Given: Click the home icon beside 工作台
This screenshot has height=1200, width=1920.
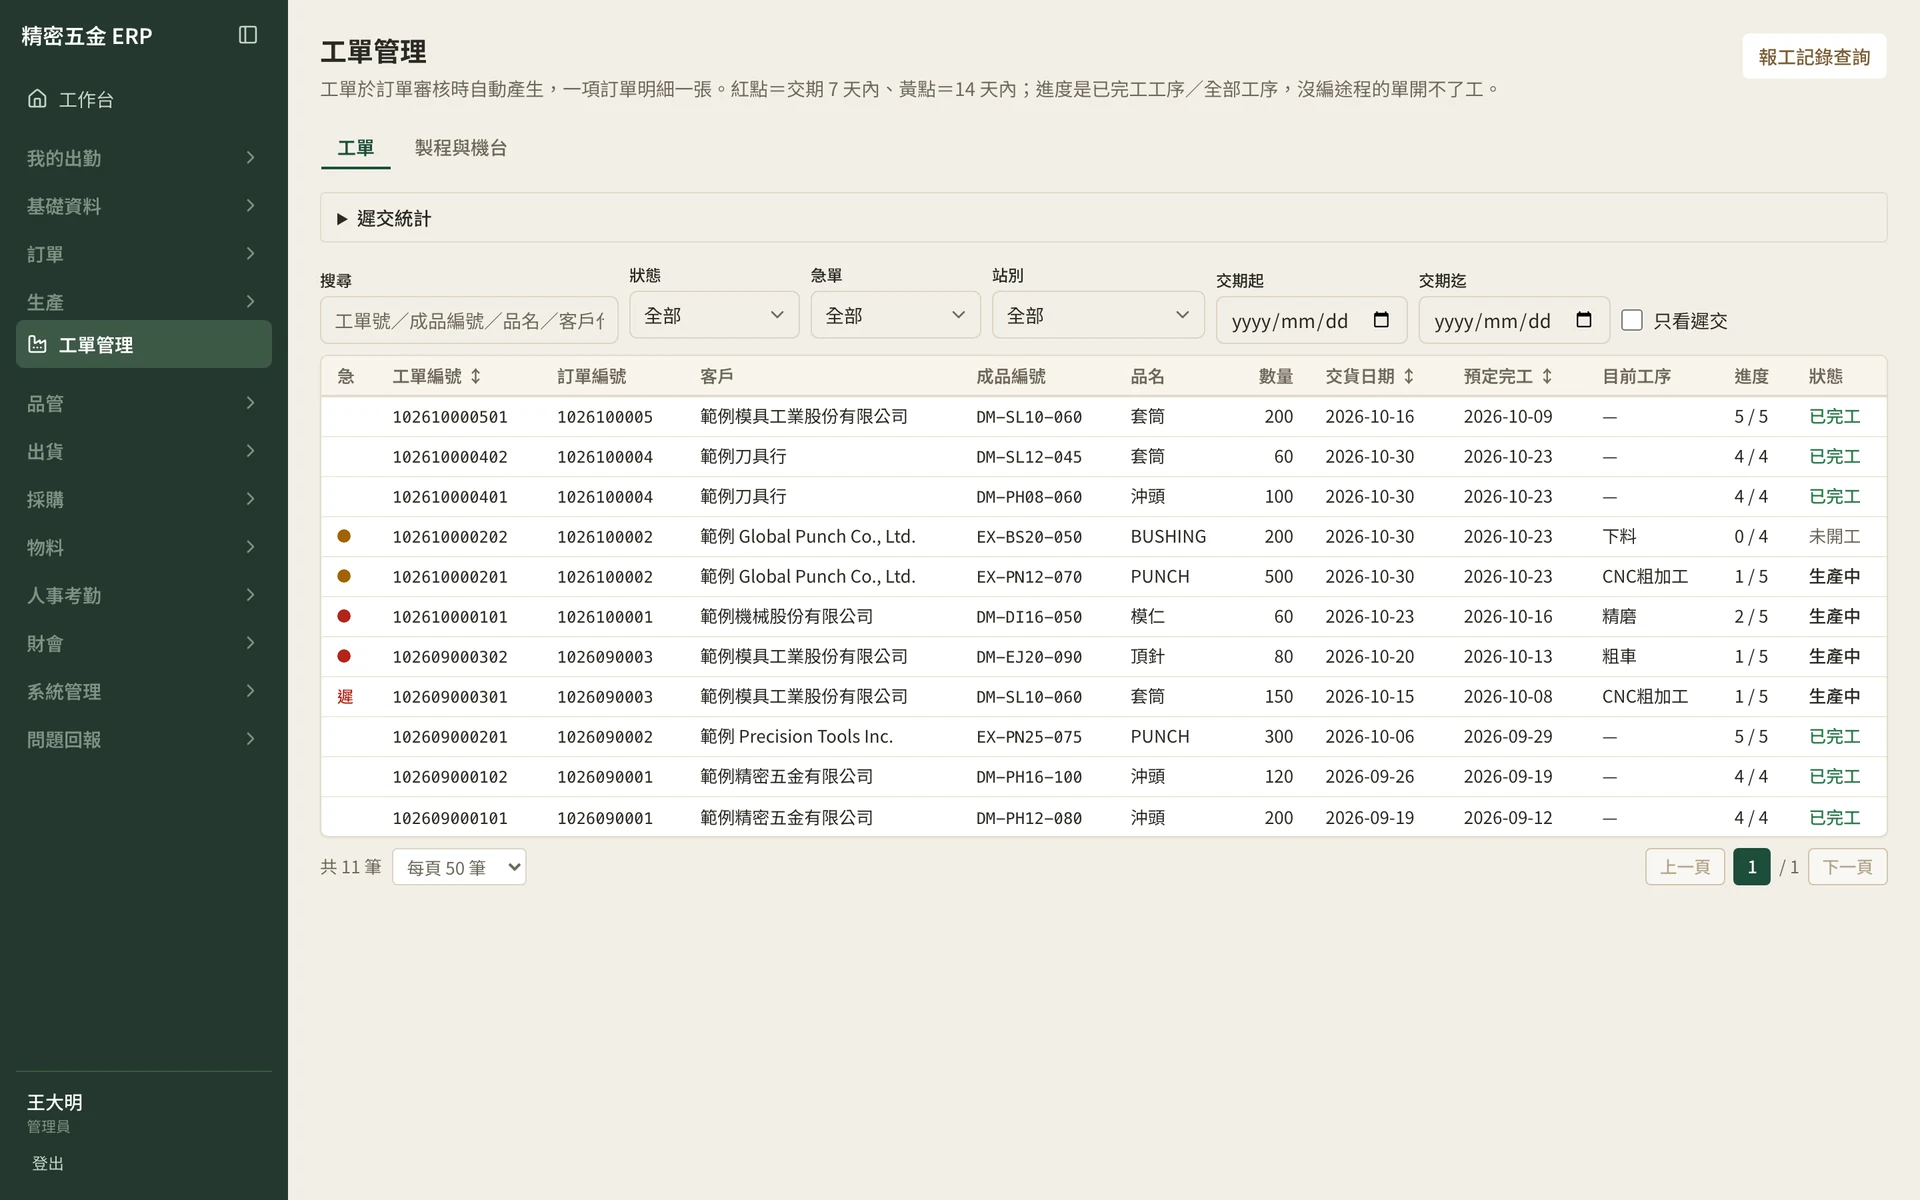Looking at the screenshot, I should (x=37, y=98).
